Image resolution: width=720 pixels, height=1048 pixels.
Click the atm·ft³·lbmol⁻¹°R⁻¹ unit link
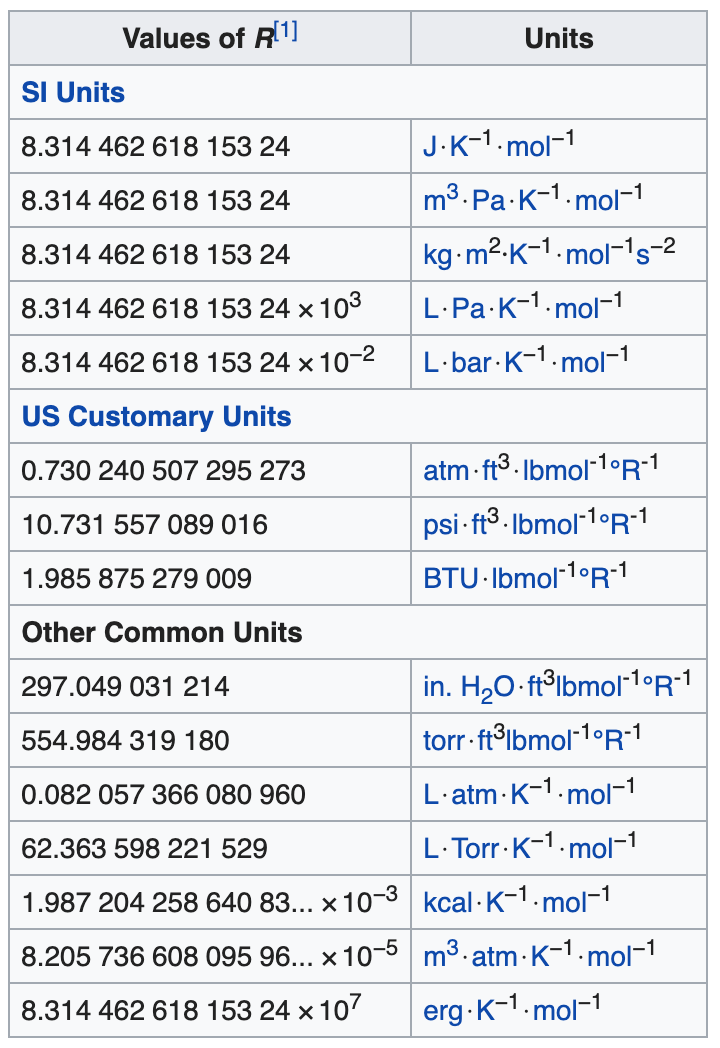(541, 471)
